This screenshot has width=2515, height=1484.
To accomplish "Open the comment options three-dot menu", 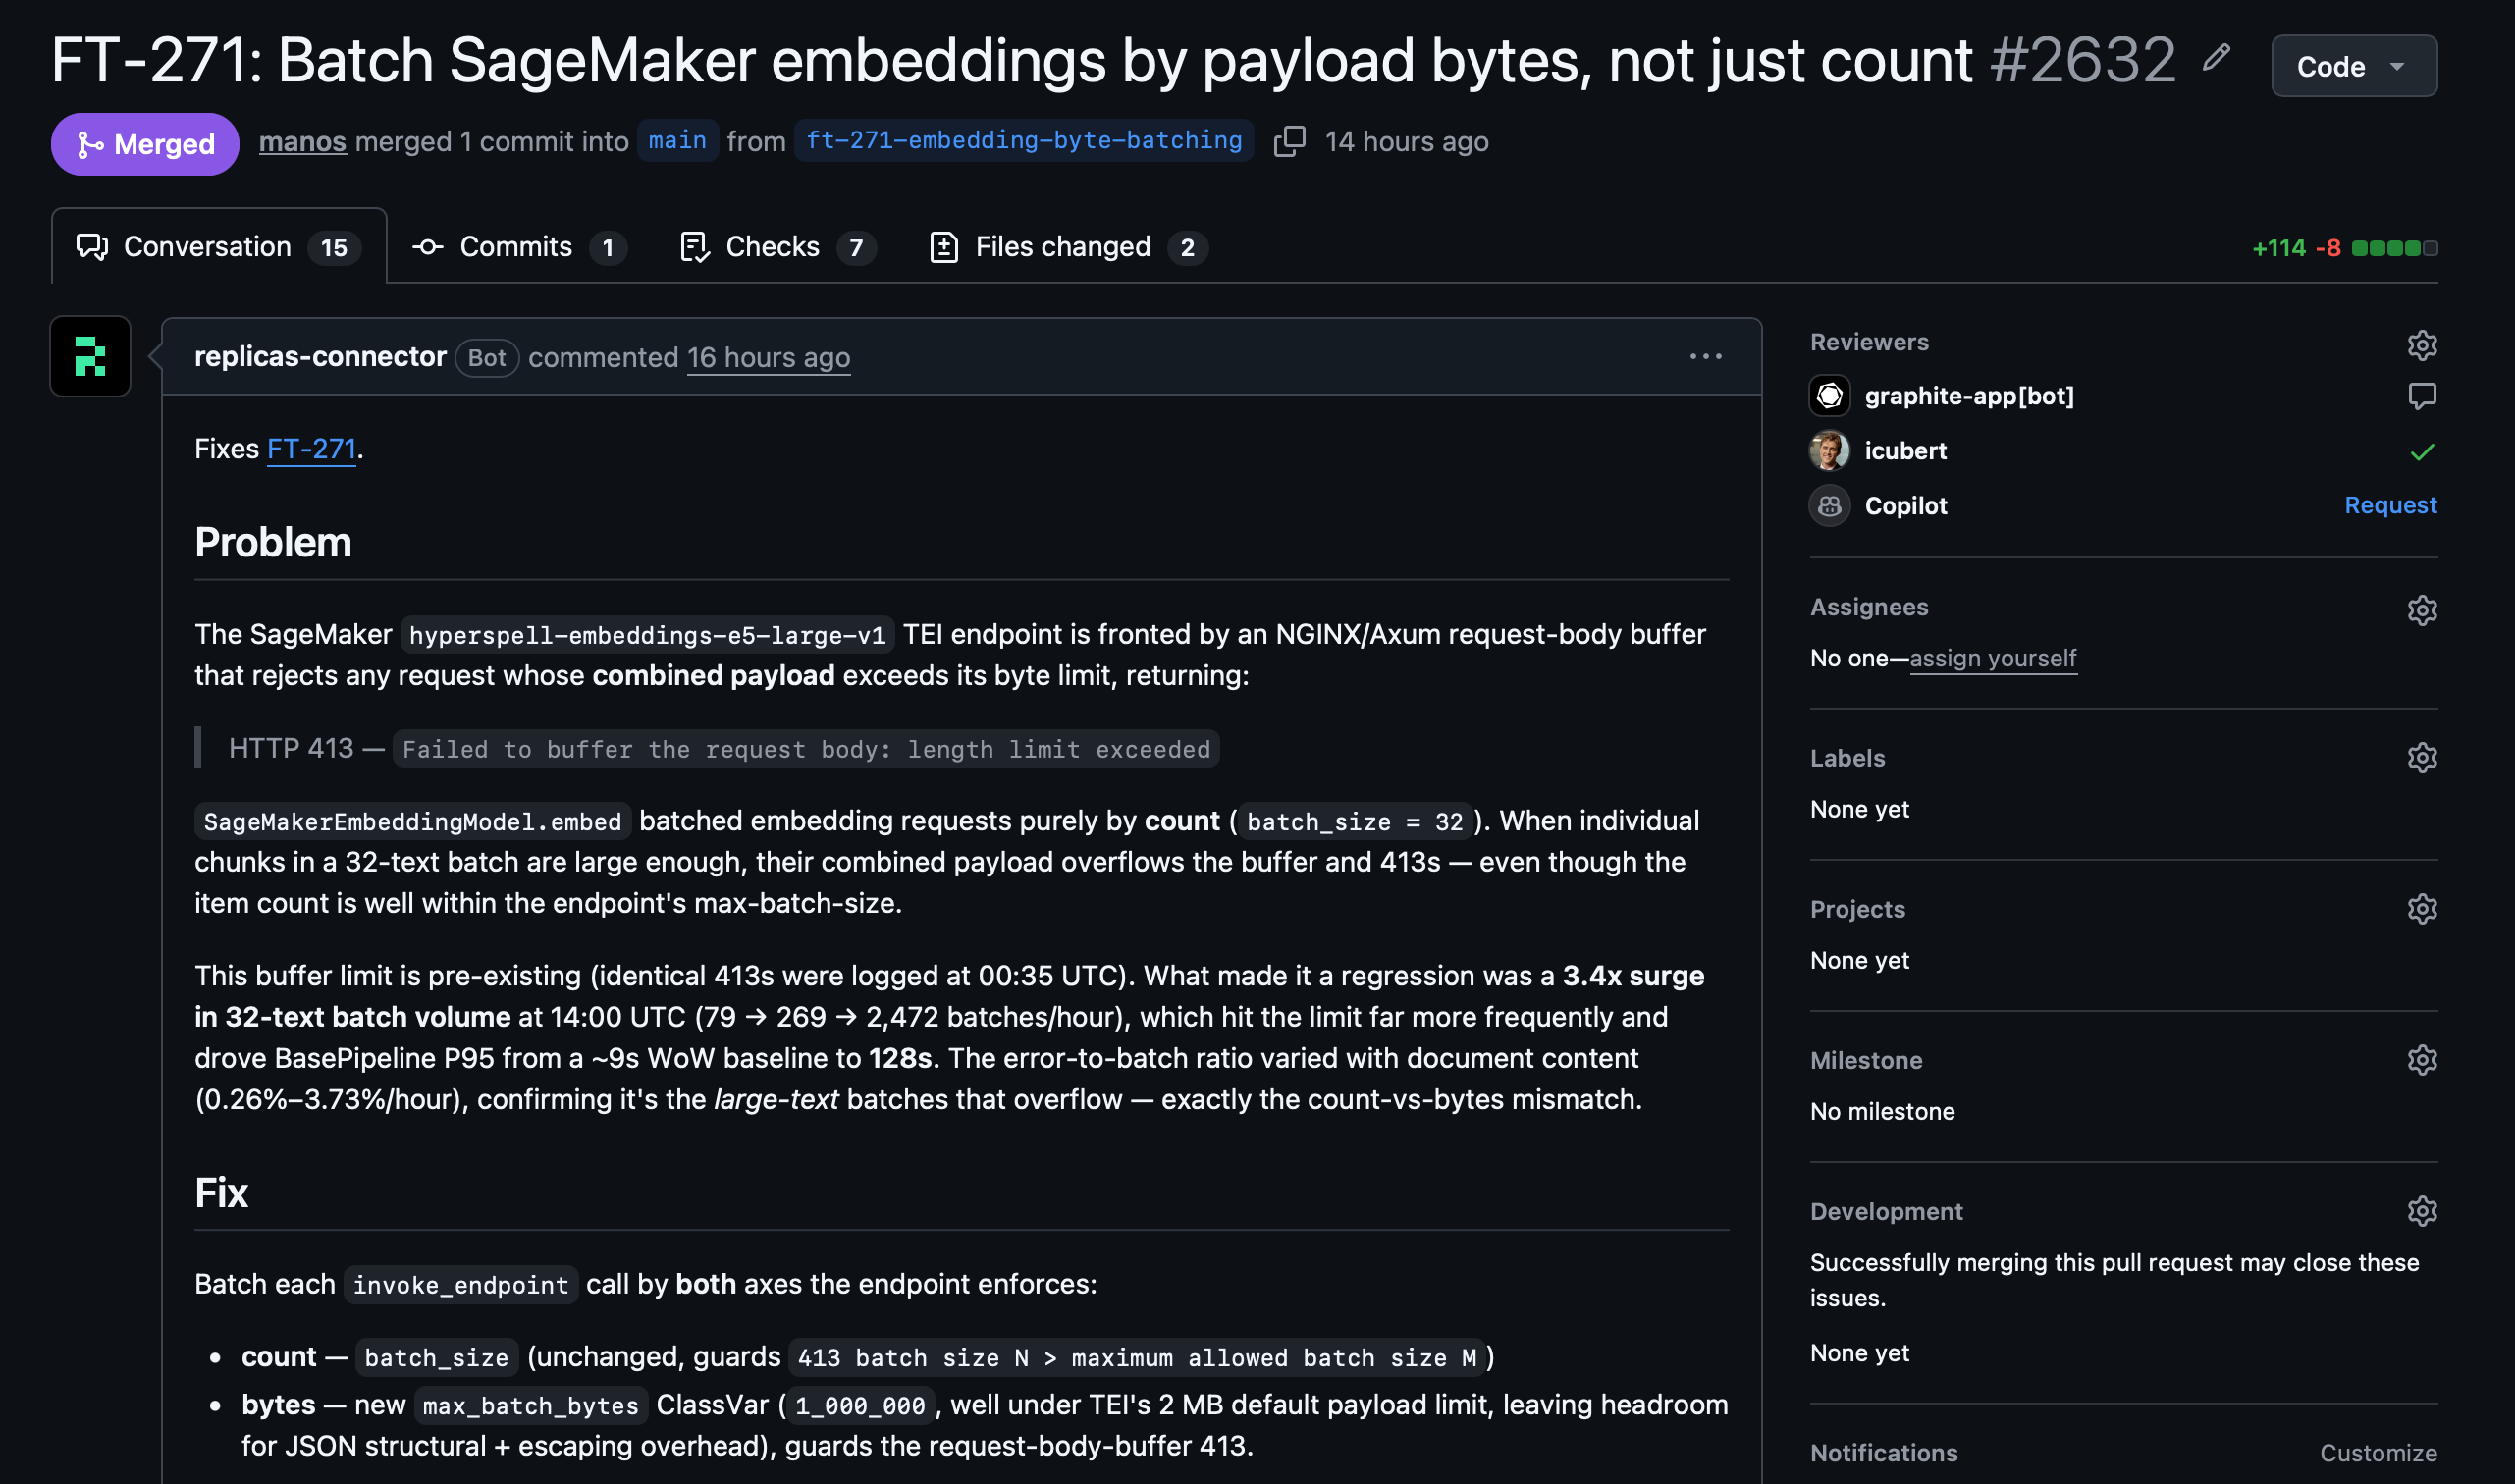I will click(1705, 356).
